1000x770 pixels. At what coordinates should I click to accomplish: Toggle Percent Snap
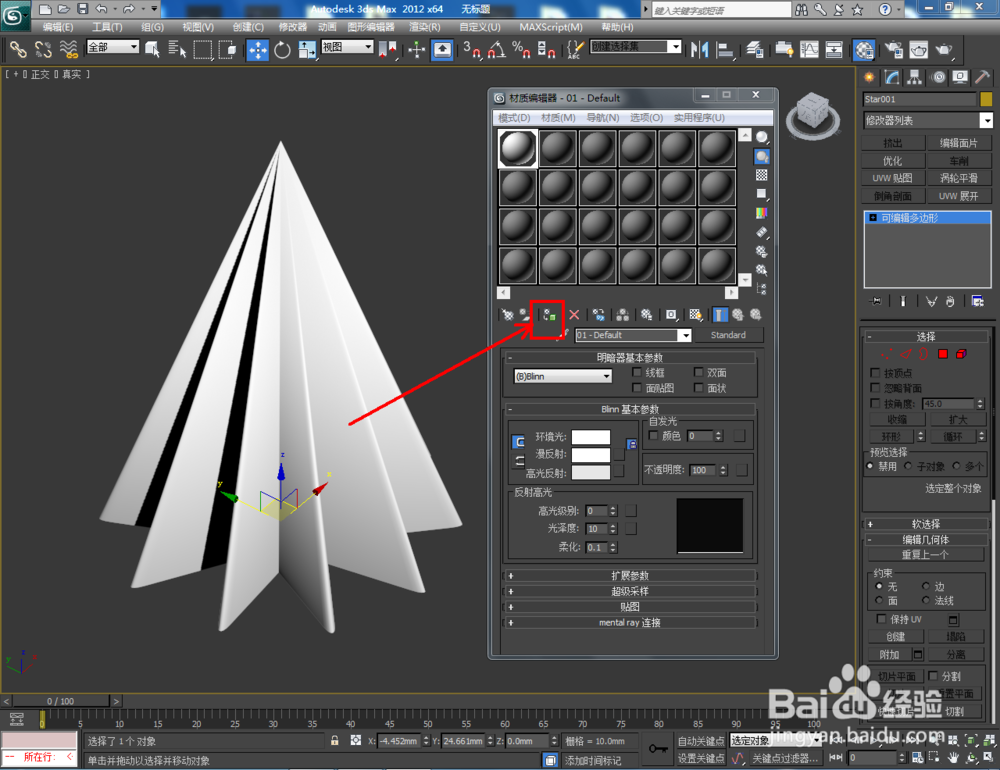click(x=521, y=50)
